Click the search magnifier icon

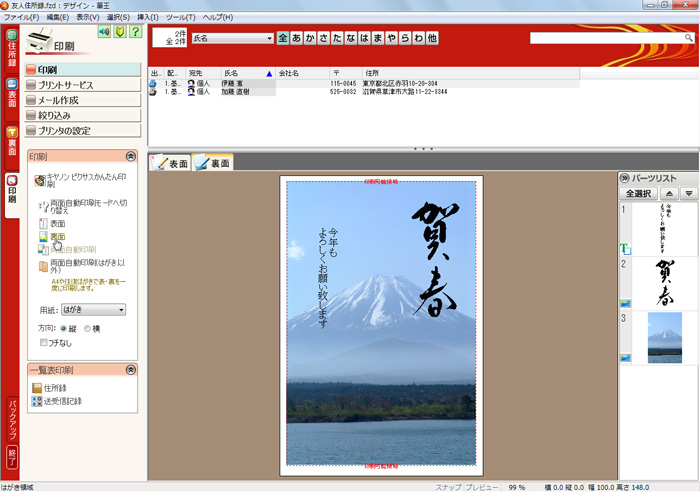tap(687, 38)
